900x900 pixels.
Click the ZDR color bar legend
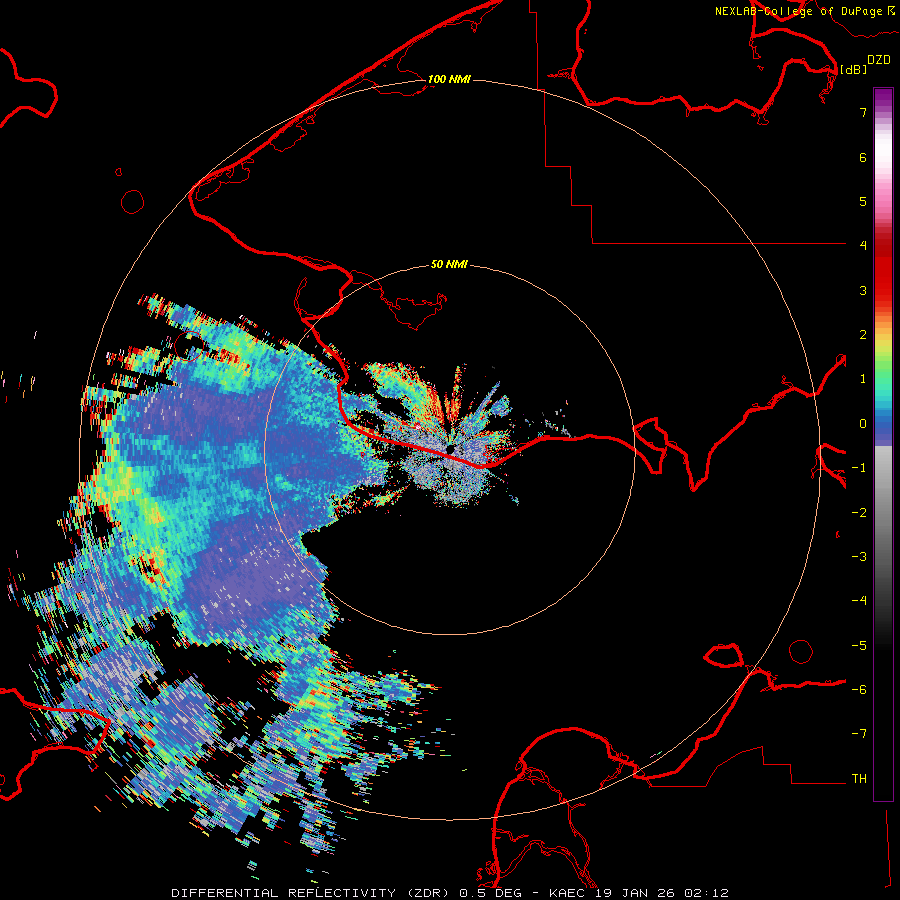pos(883,444)
